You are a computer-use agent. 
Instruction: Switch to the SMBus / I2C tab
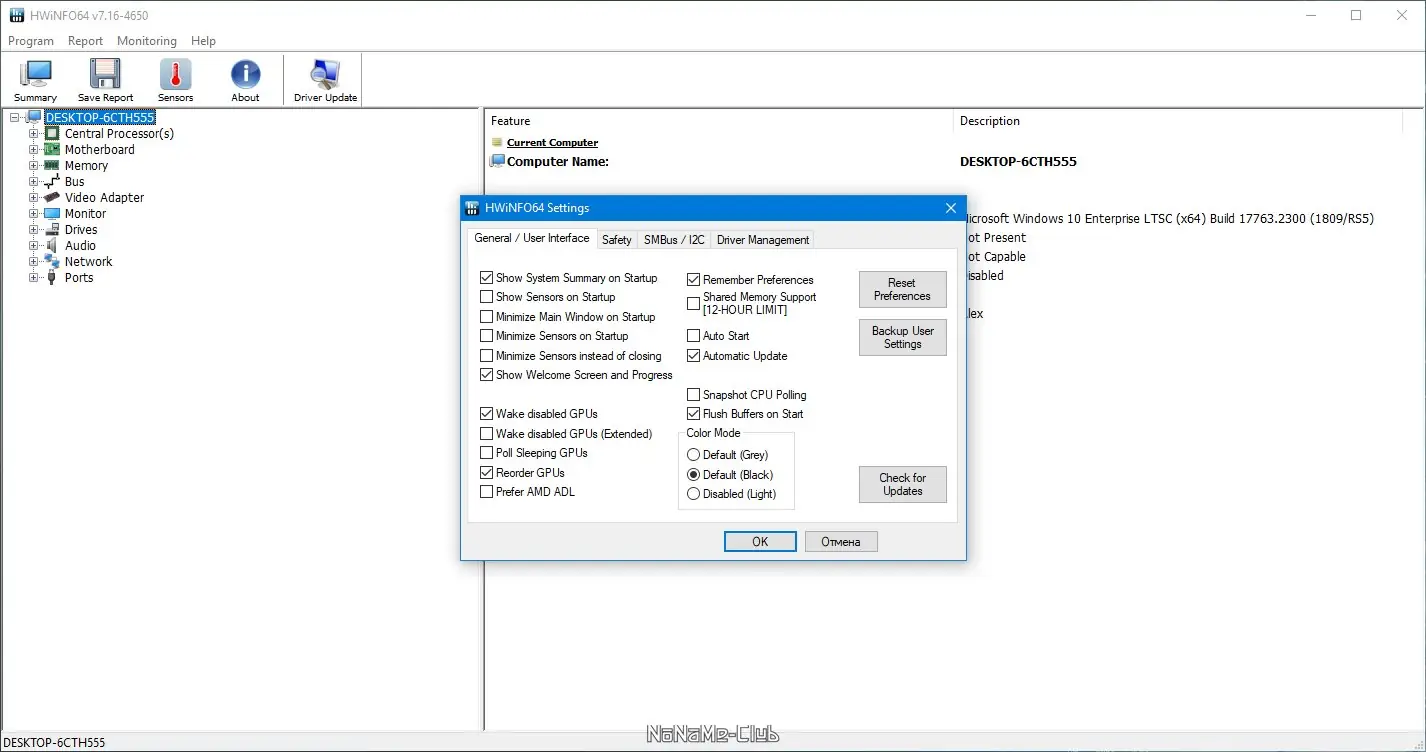tap(674, 240)
